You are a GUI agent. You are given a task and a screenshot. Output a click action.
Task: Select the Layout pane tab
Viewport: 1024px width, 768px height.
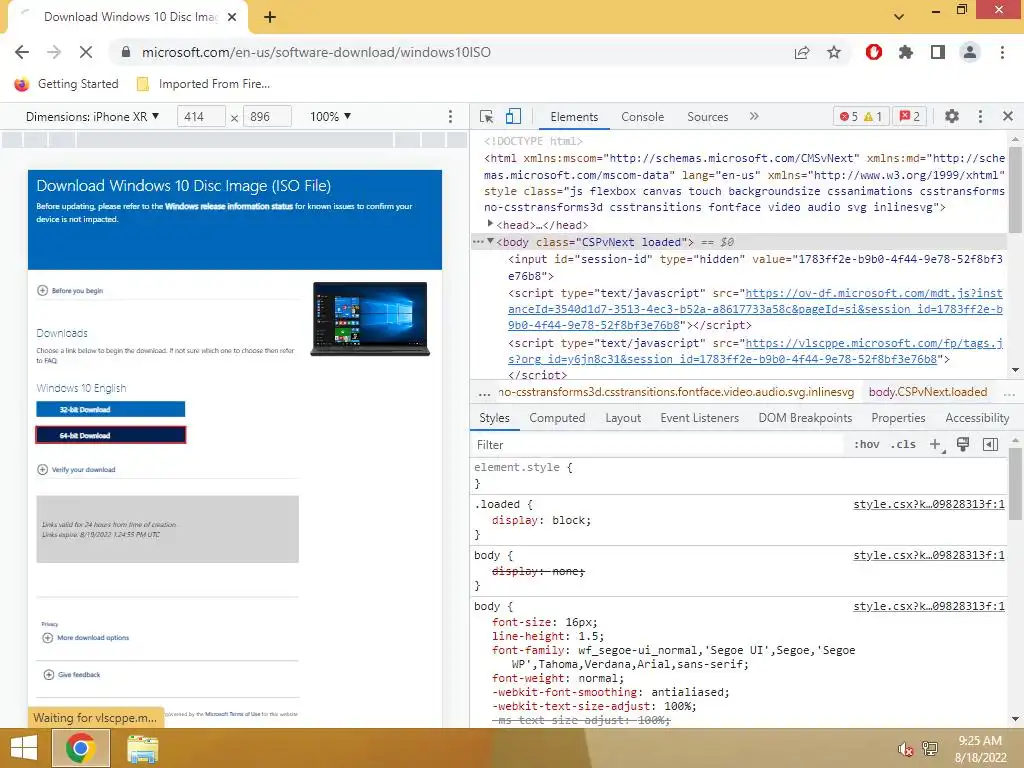click(623, 418)
